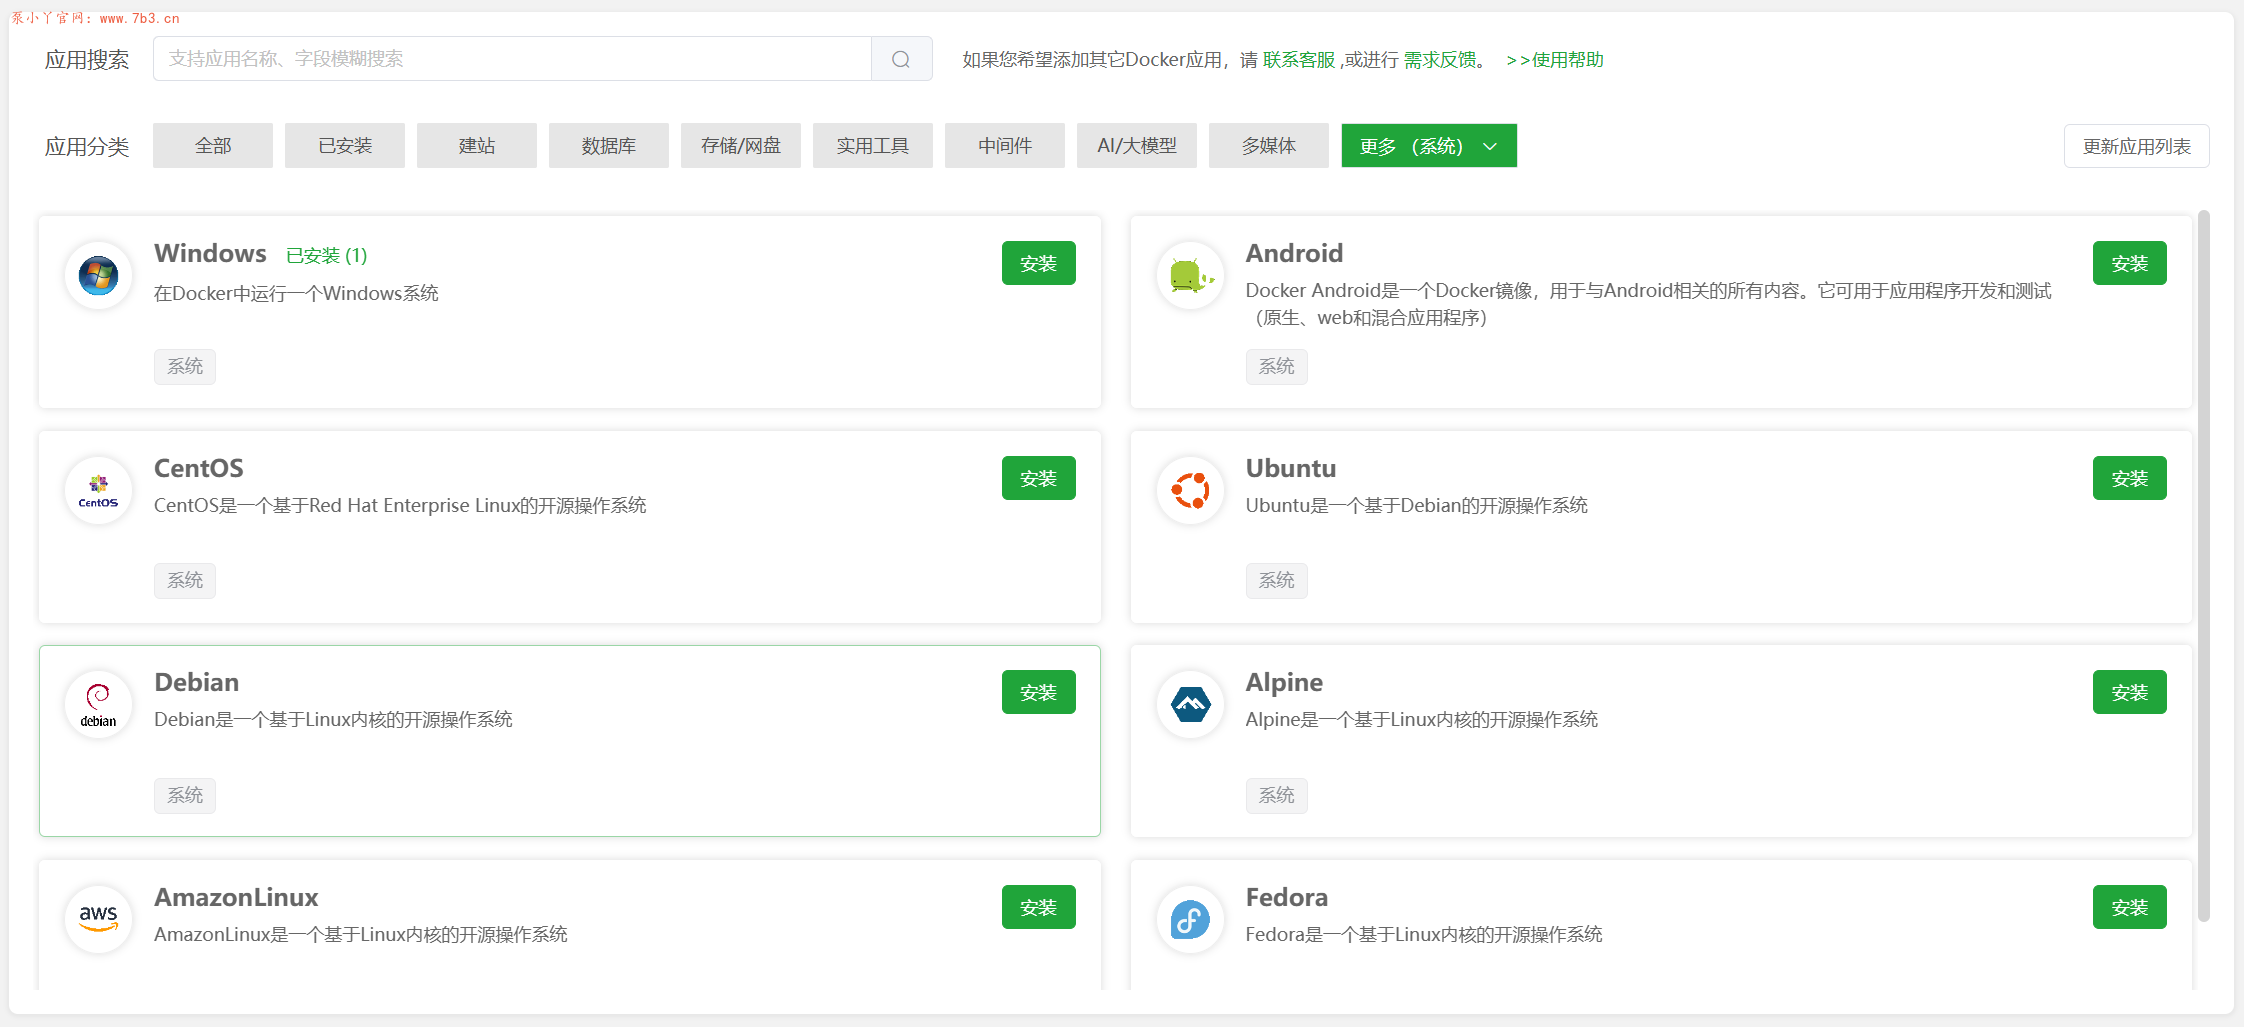2244x1027 pixels.
Task: Click the 系统 tag on Debian card
Action: tap(185, 795)
